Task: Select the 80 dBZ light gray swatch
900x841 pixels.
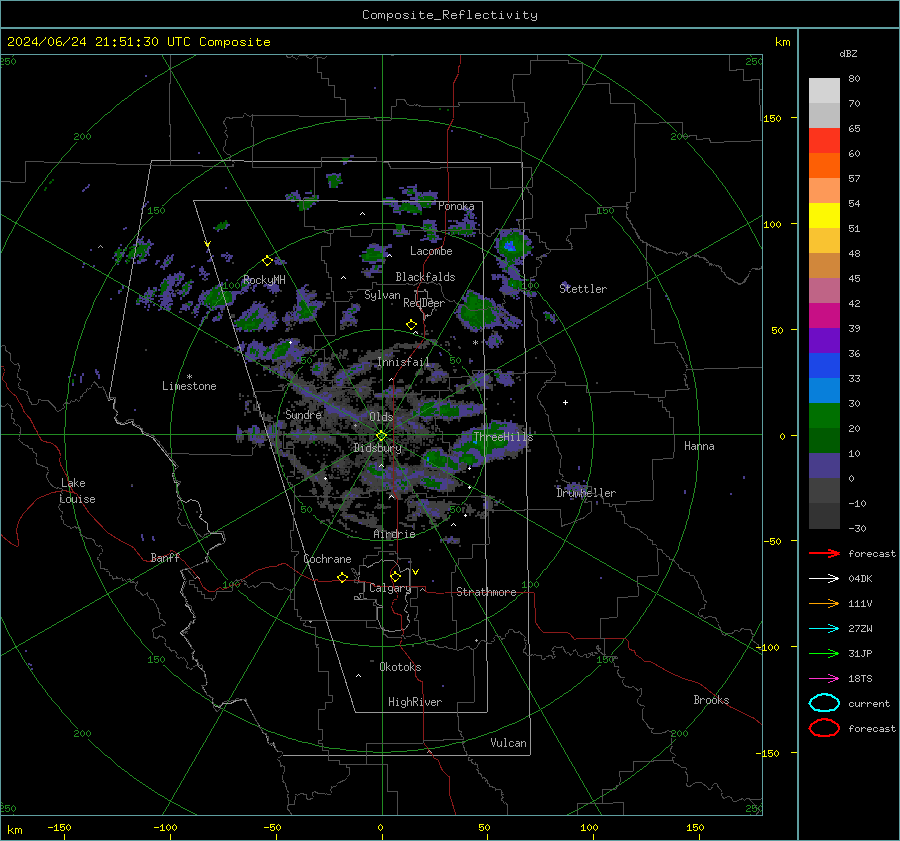Action: pos(824,90)
